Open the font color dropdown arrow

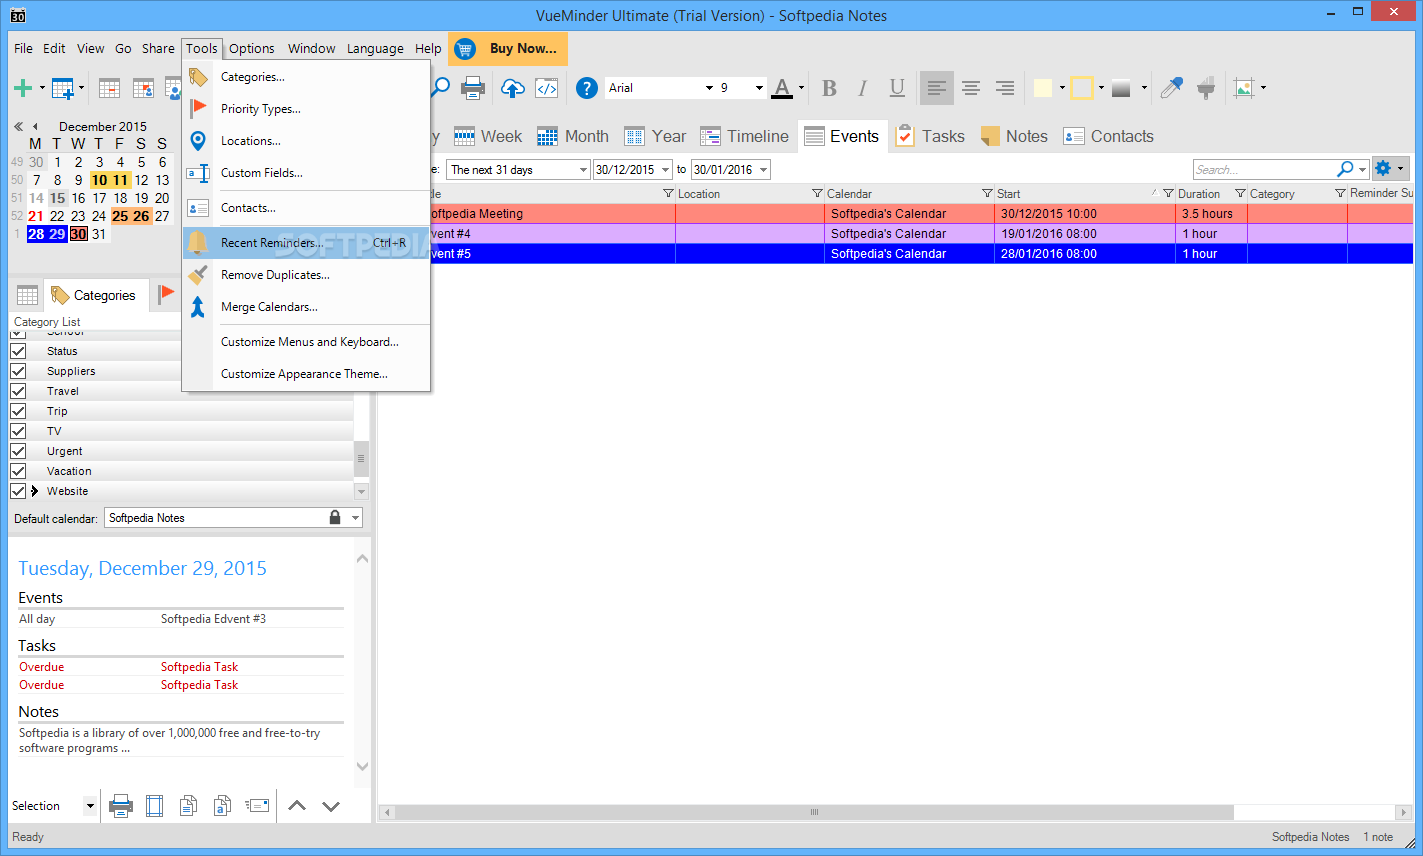(x=802, y=88)
